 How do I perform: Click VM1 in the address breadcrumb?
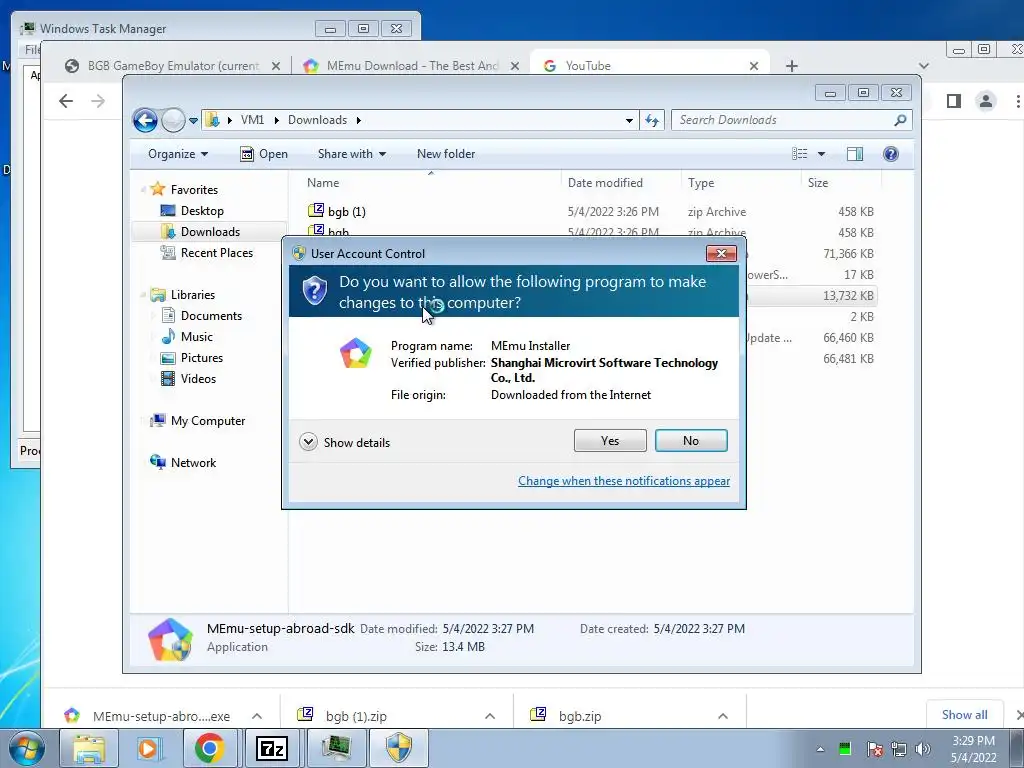pyautogui.click(x=252, y=120)
